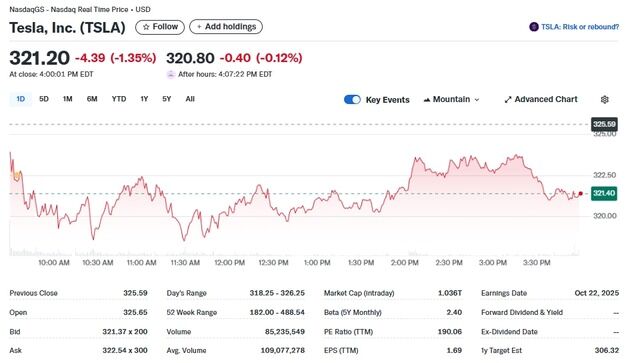Click the Advanced Chart expand arrows icon

508,99
